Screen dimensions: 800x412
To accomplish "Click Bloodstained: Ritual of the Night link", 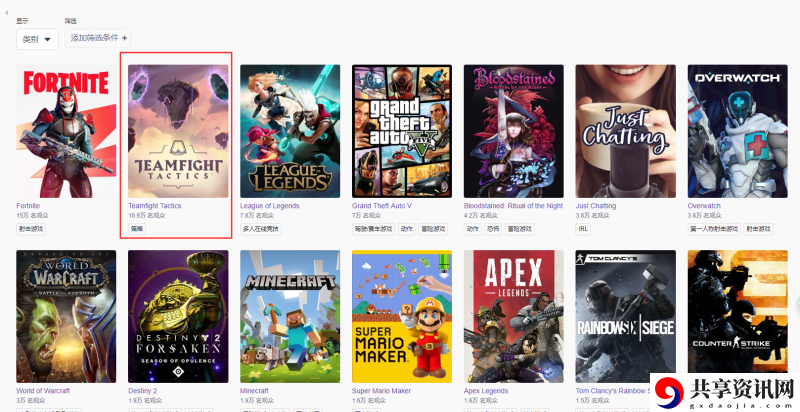I will pos(513,206).
